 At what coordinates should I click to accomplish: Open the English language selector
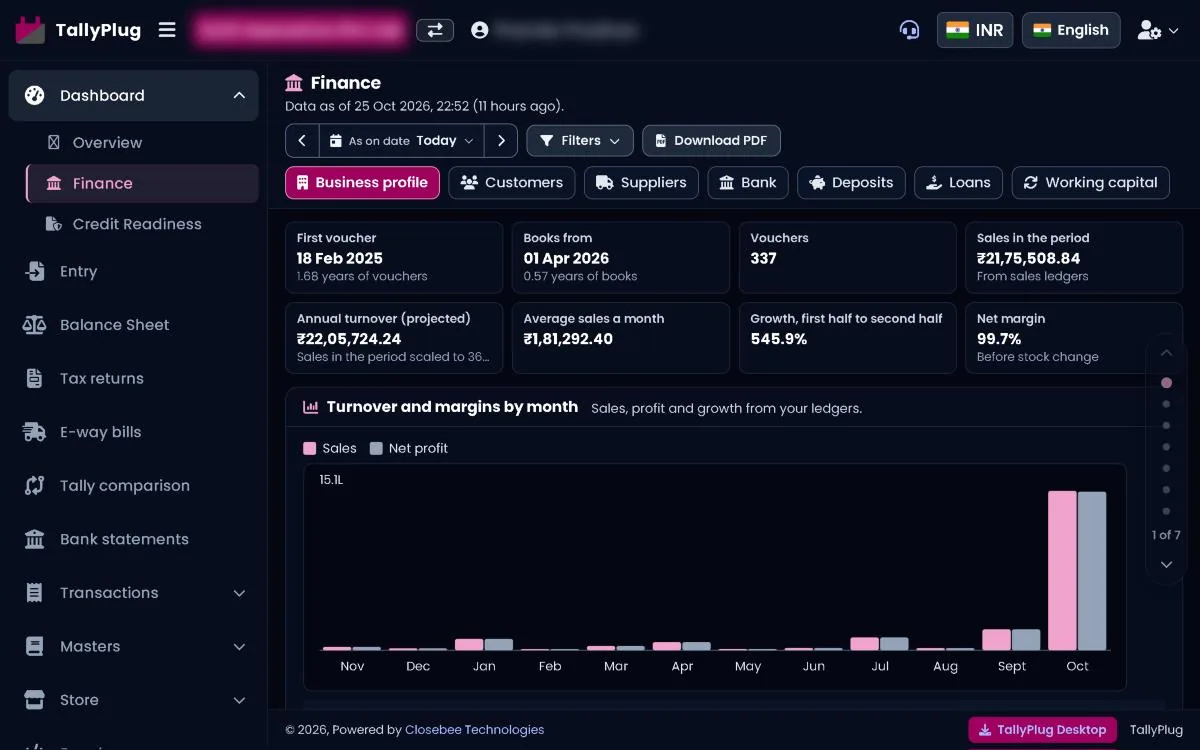1071,30
